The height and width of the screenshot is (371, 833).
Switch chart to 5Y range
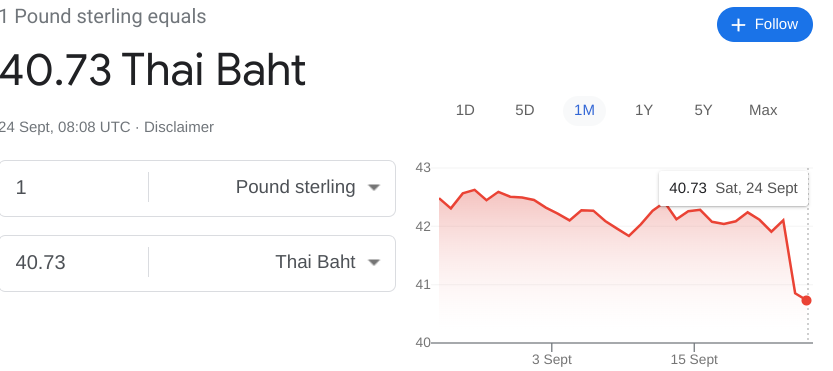pos(703,111)
